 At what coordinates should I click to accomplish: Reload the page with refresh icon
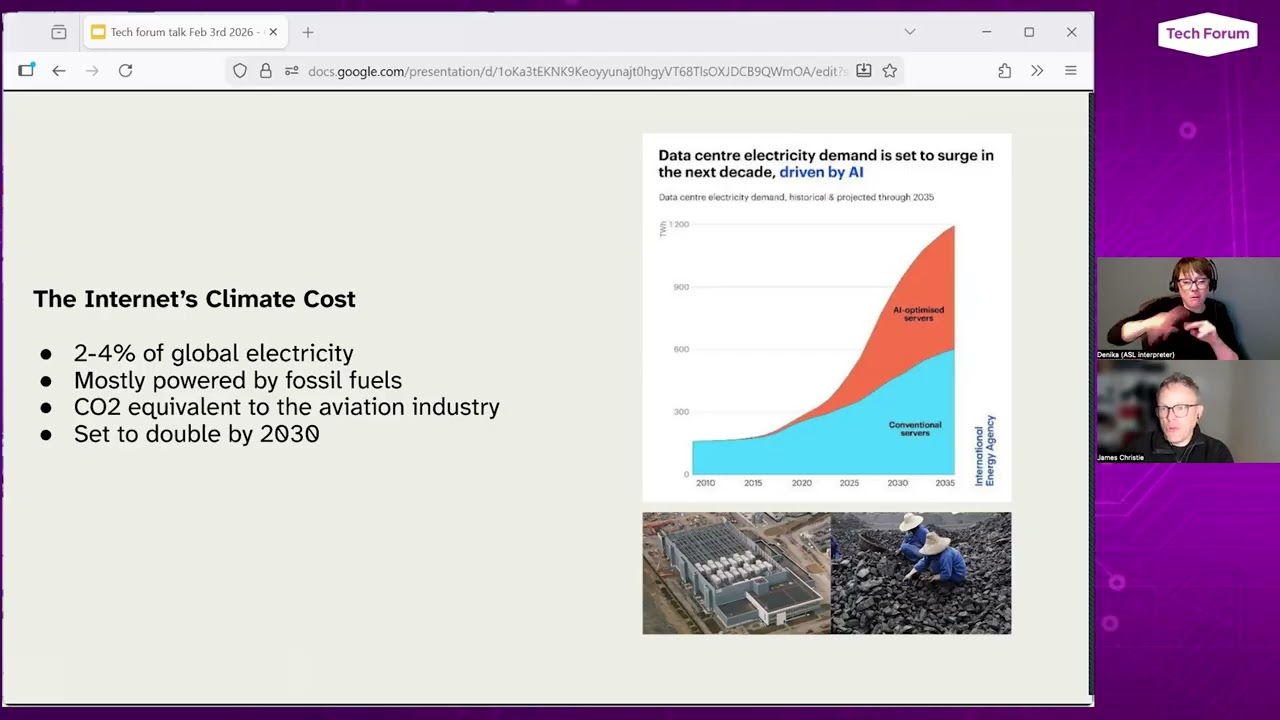point(125,71)
